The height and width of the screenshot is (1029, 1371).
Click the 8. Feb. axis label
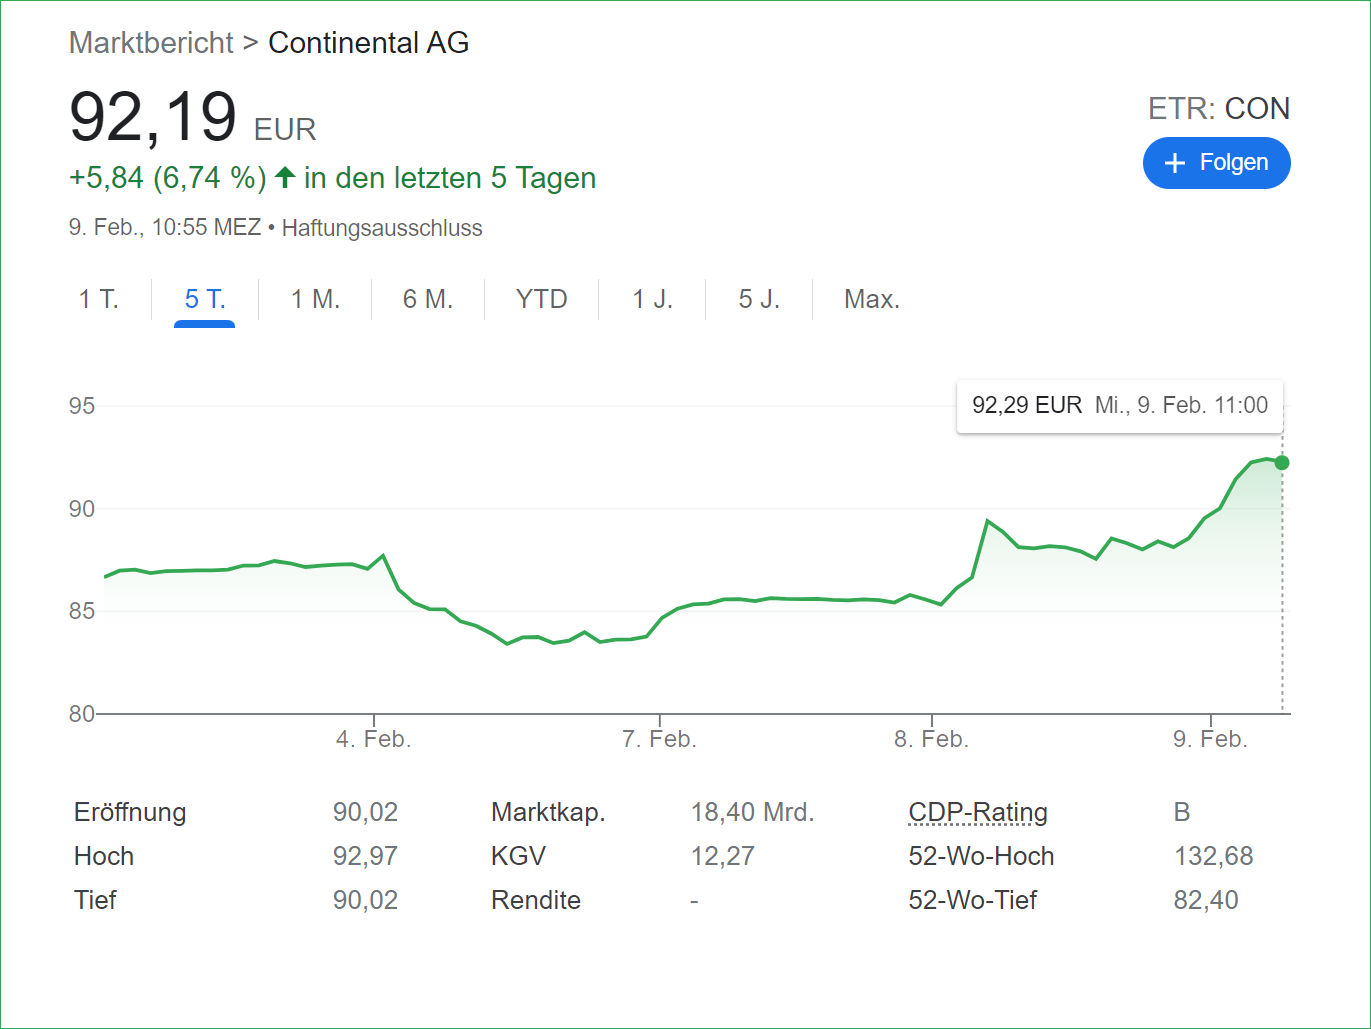(931, 739)
